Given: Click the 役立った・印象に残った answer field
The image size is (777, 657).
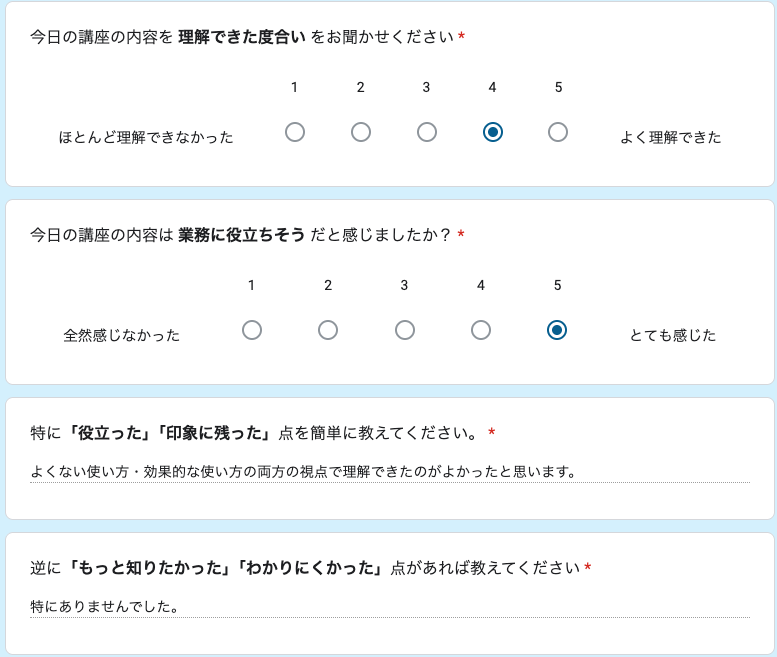Looking at the screenshot, I should coord(389,471).
